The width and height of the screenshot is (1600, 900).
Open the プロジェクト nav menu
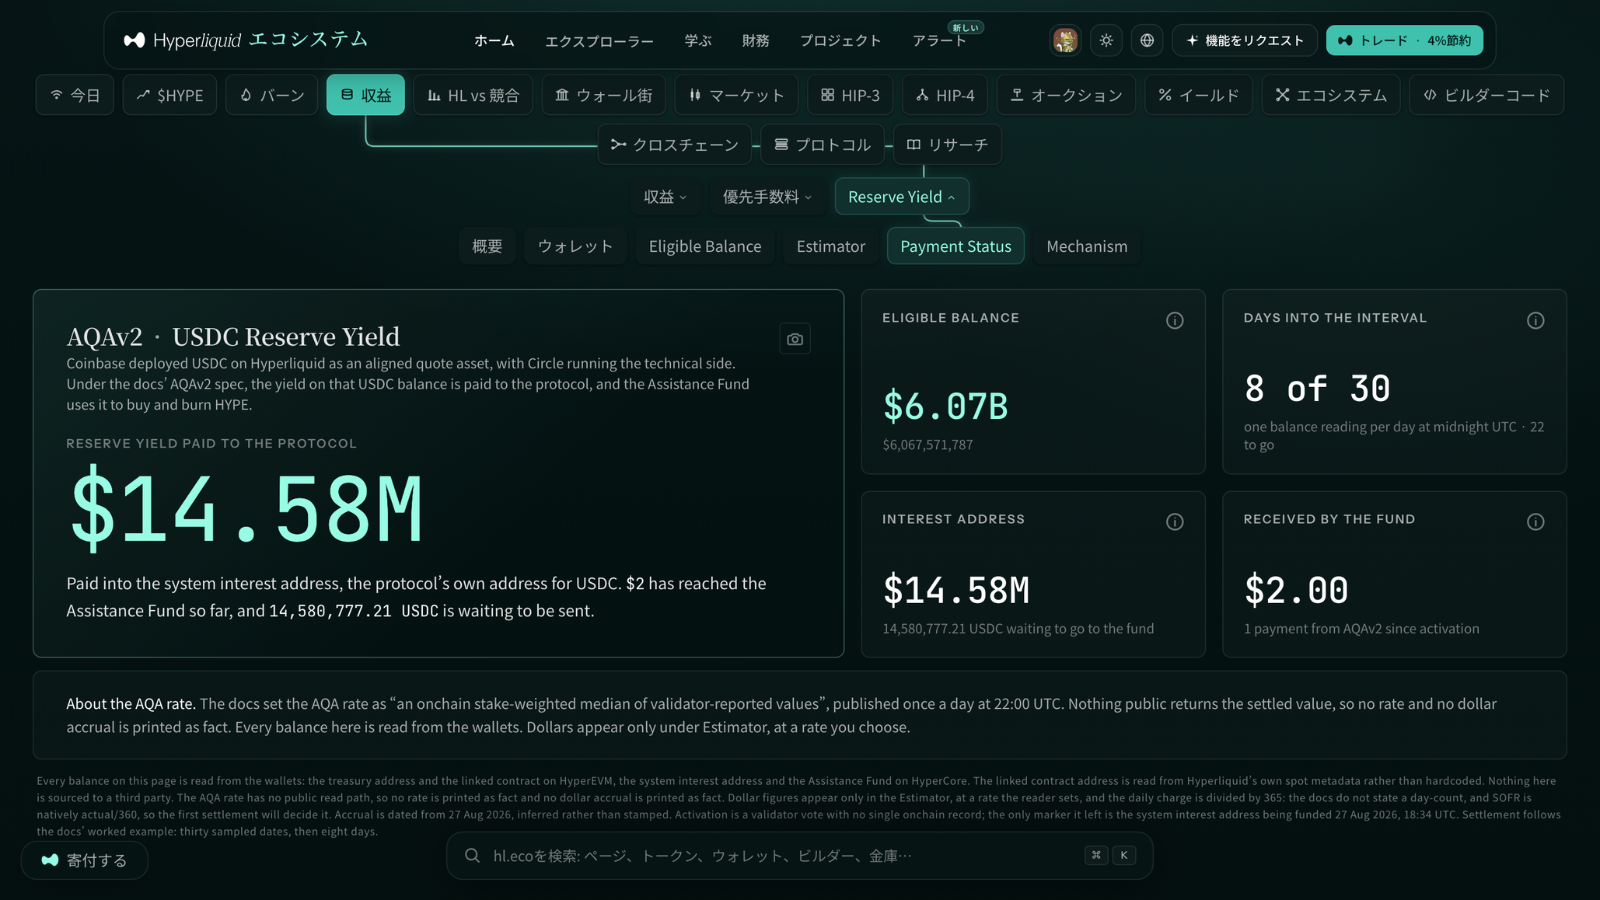(x=840, y=41)
